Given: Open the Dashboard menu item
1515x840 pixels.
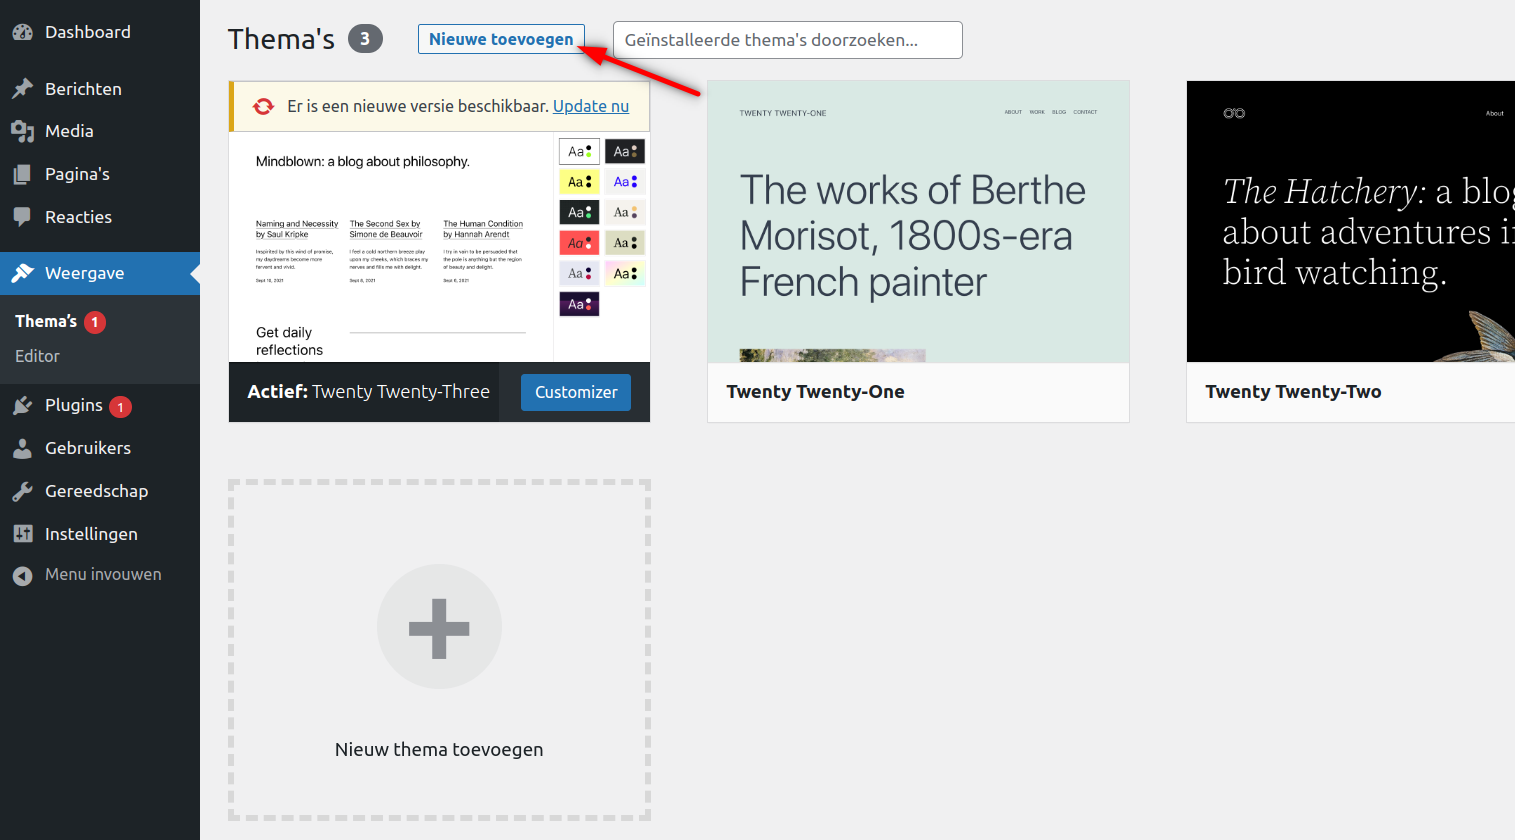Looking at the screenshot, I should [x=100, y=32].
